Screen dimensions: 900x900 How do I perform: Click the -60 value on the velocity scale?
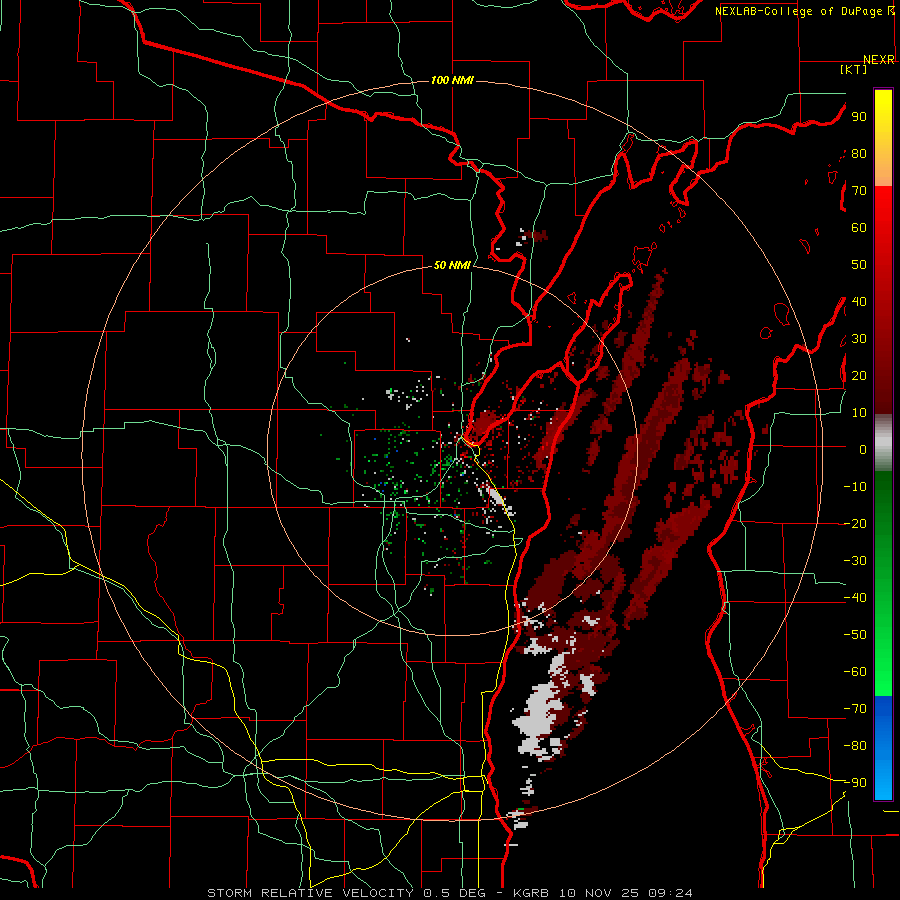[855, 672]
